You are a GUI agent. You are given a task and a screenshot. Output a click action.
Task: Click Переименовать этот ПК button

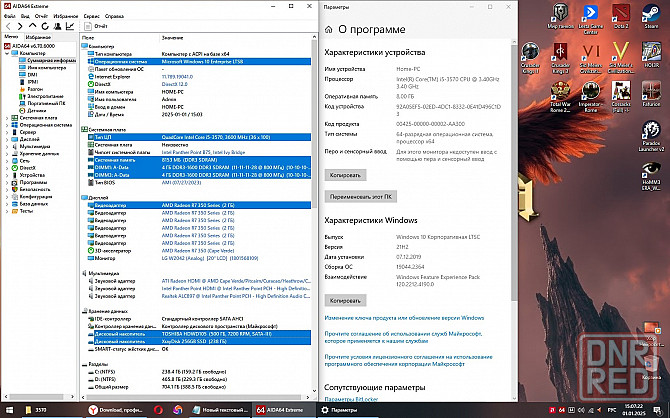click(x=361, y=197)
